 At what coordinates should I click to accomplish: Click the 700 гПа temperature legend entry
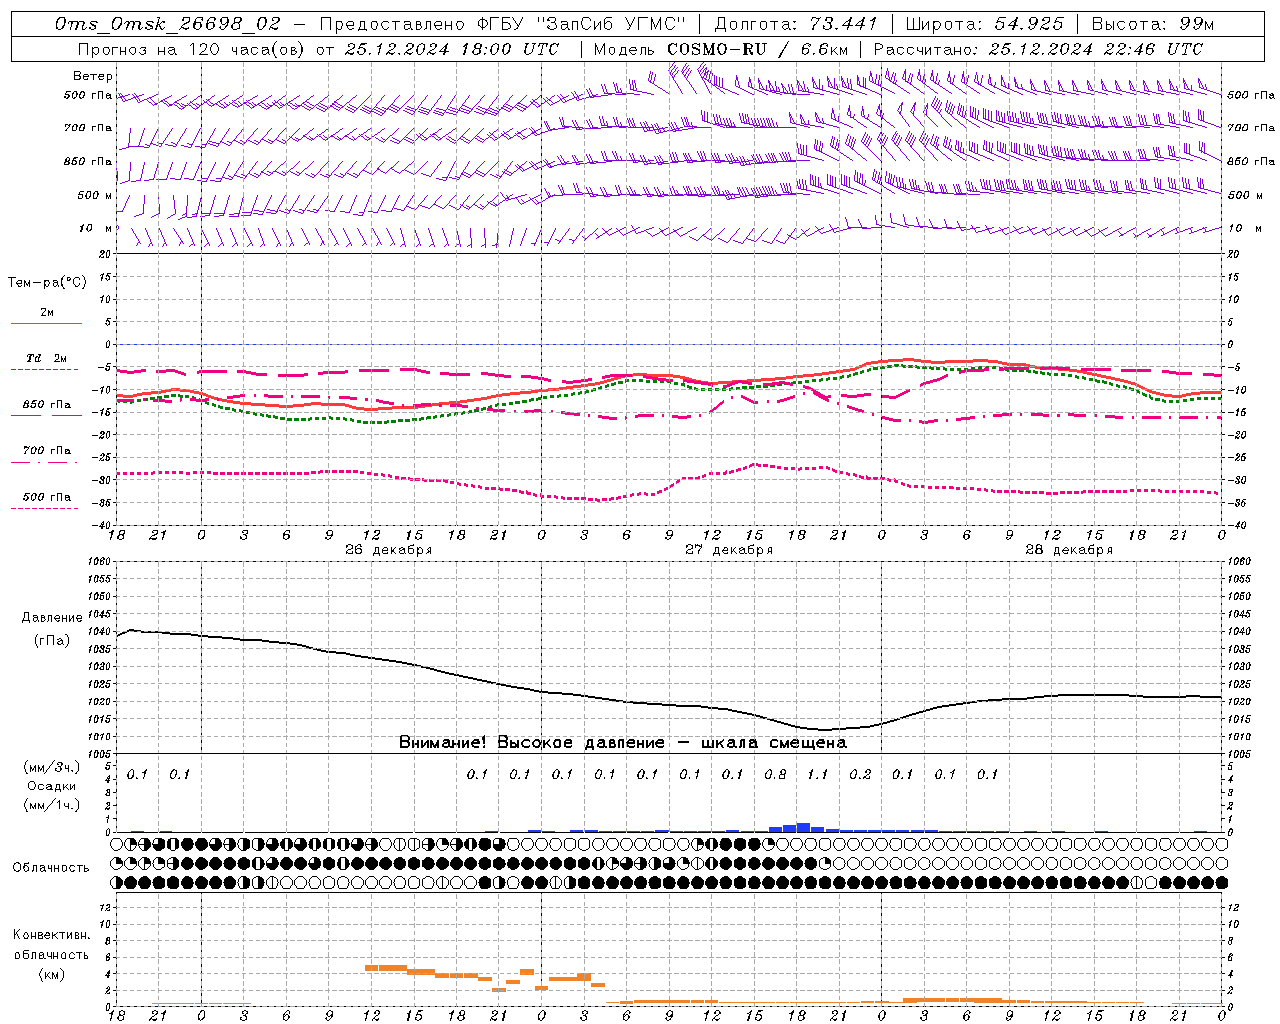47,451
